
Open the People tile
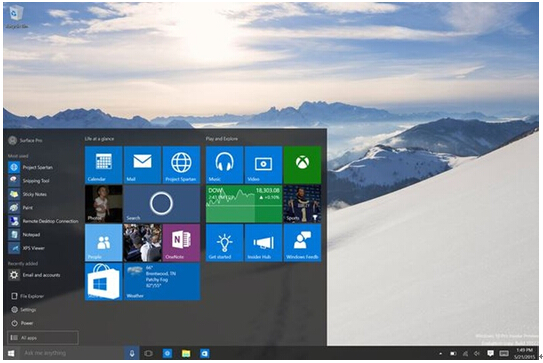point(104,242)
